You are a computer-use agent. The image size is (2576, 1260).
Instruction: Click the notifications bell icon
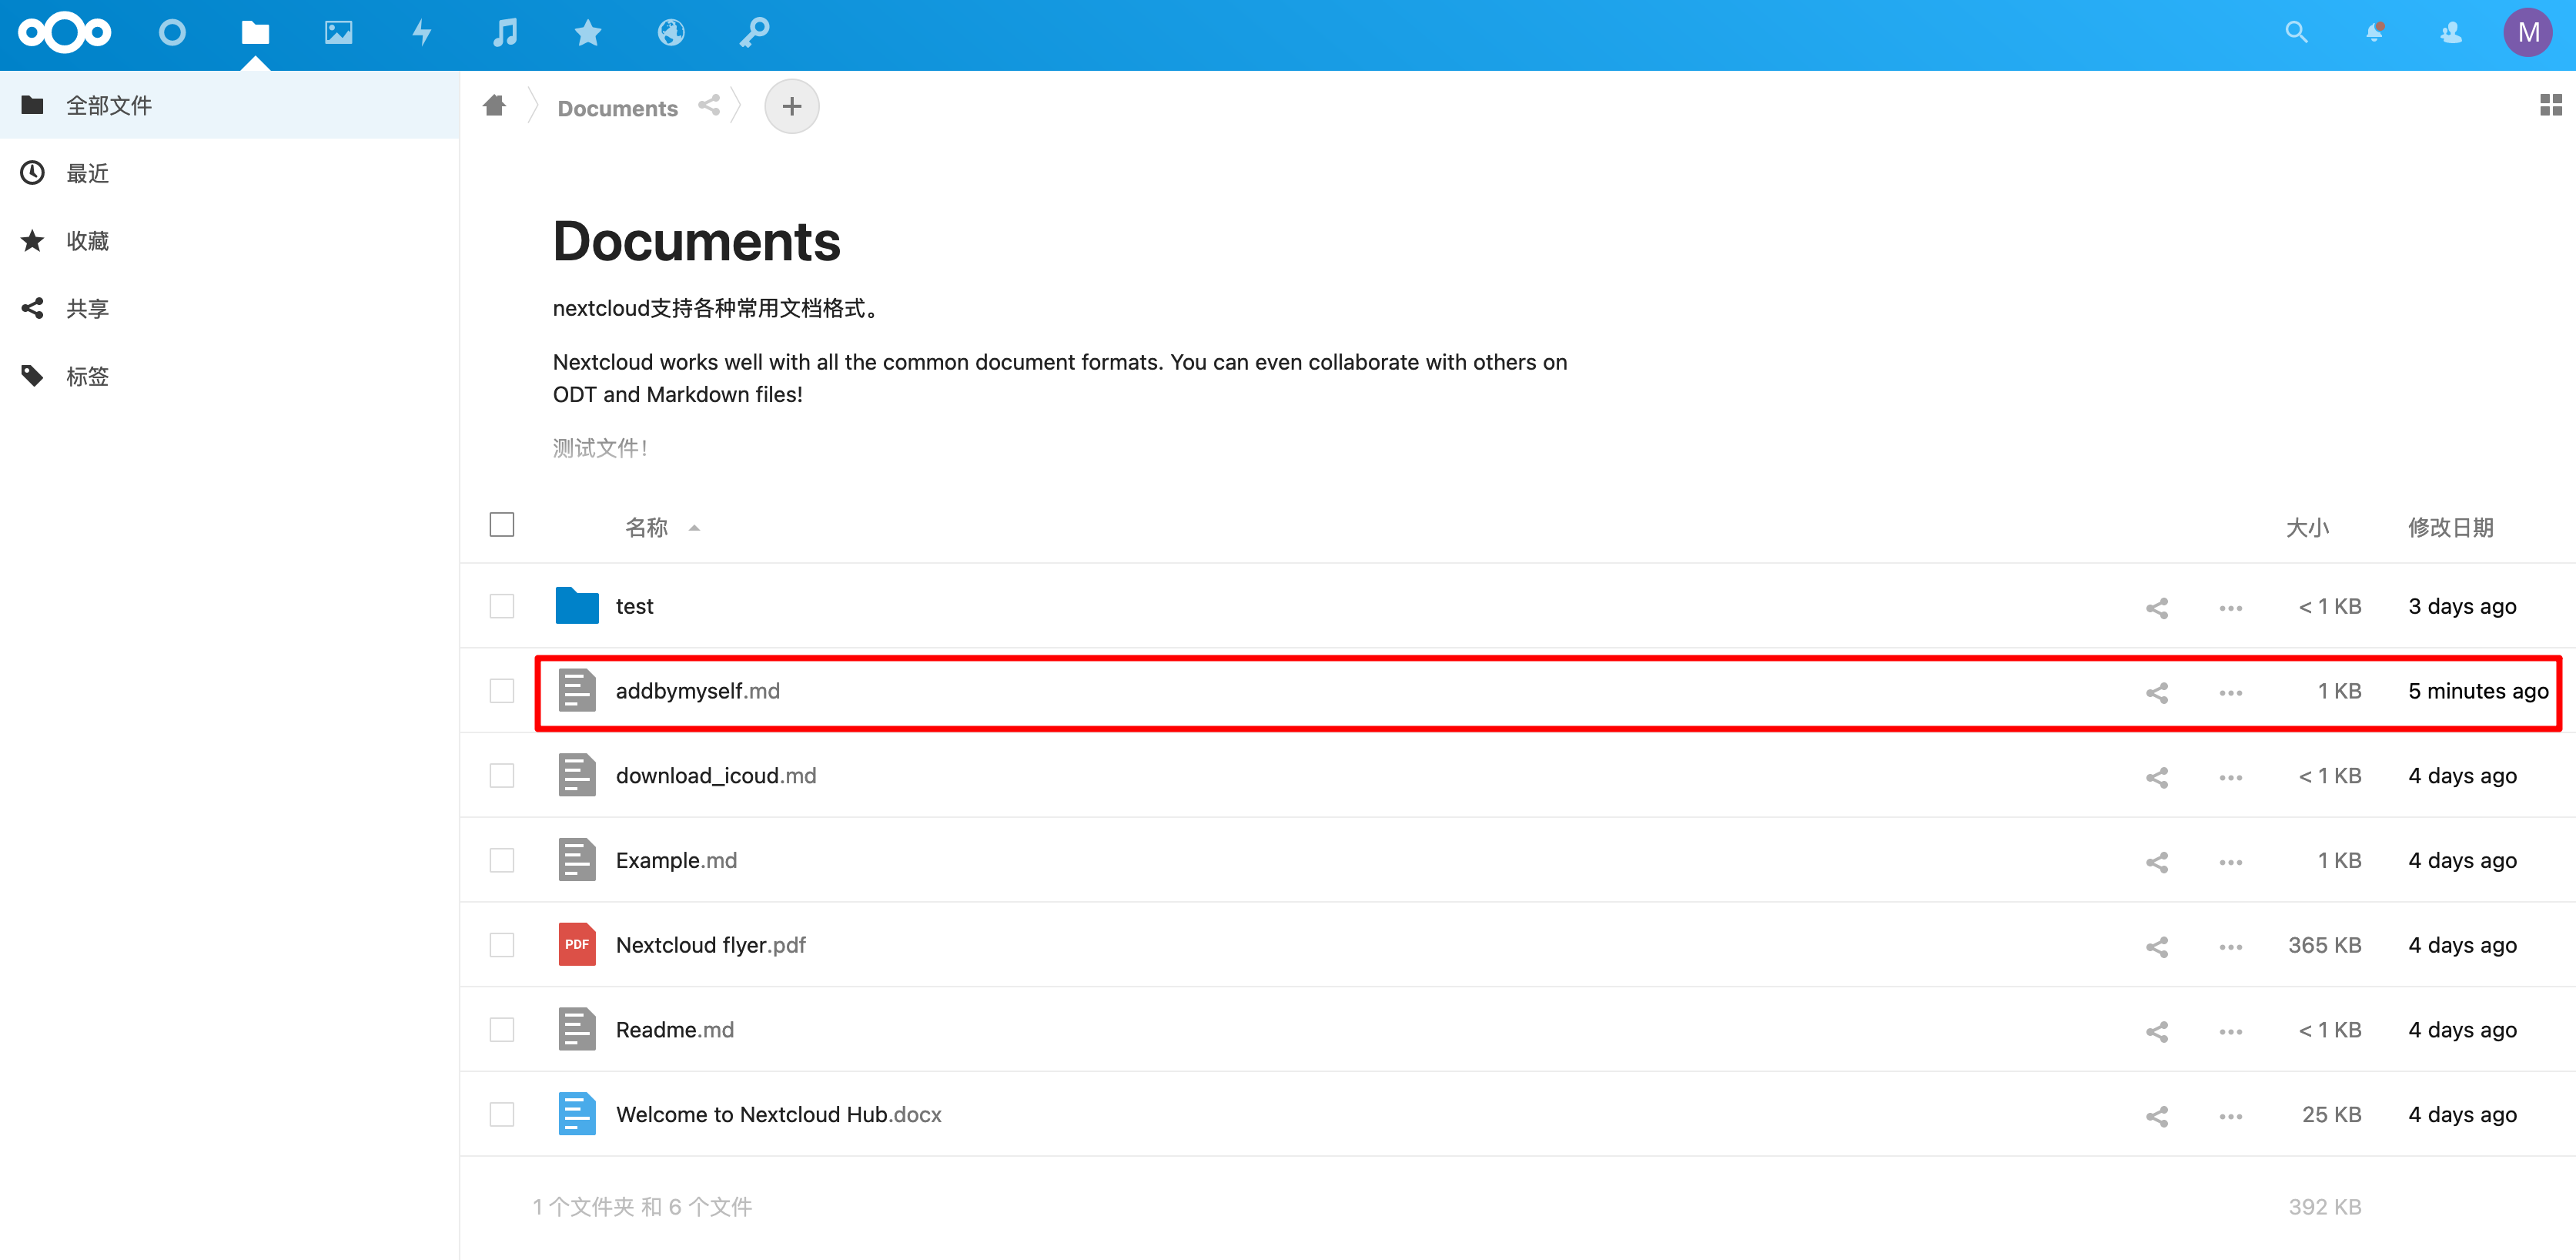coord(2374,33)
